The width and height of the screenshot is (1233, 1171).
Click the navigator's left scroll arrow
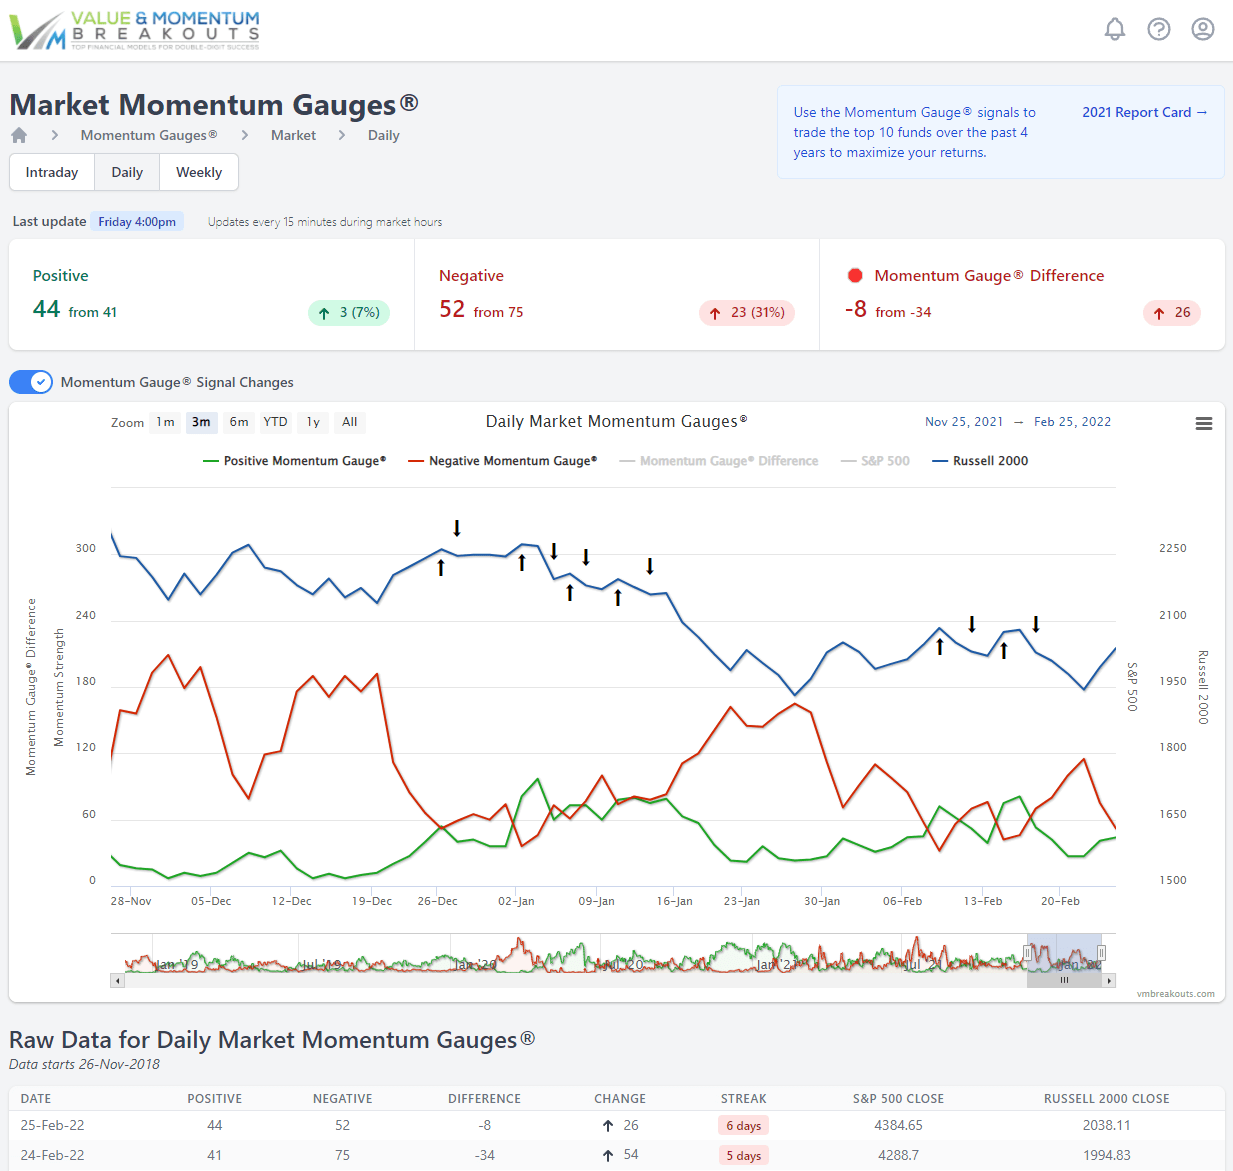click(x=117, y=981)
